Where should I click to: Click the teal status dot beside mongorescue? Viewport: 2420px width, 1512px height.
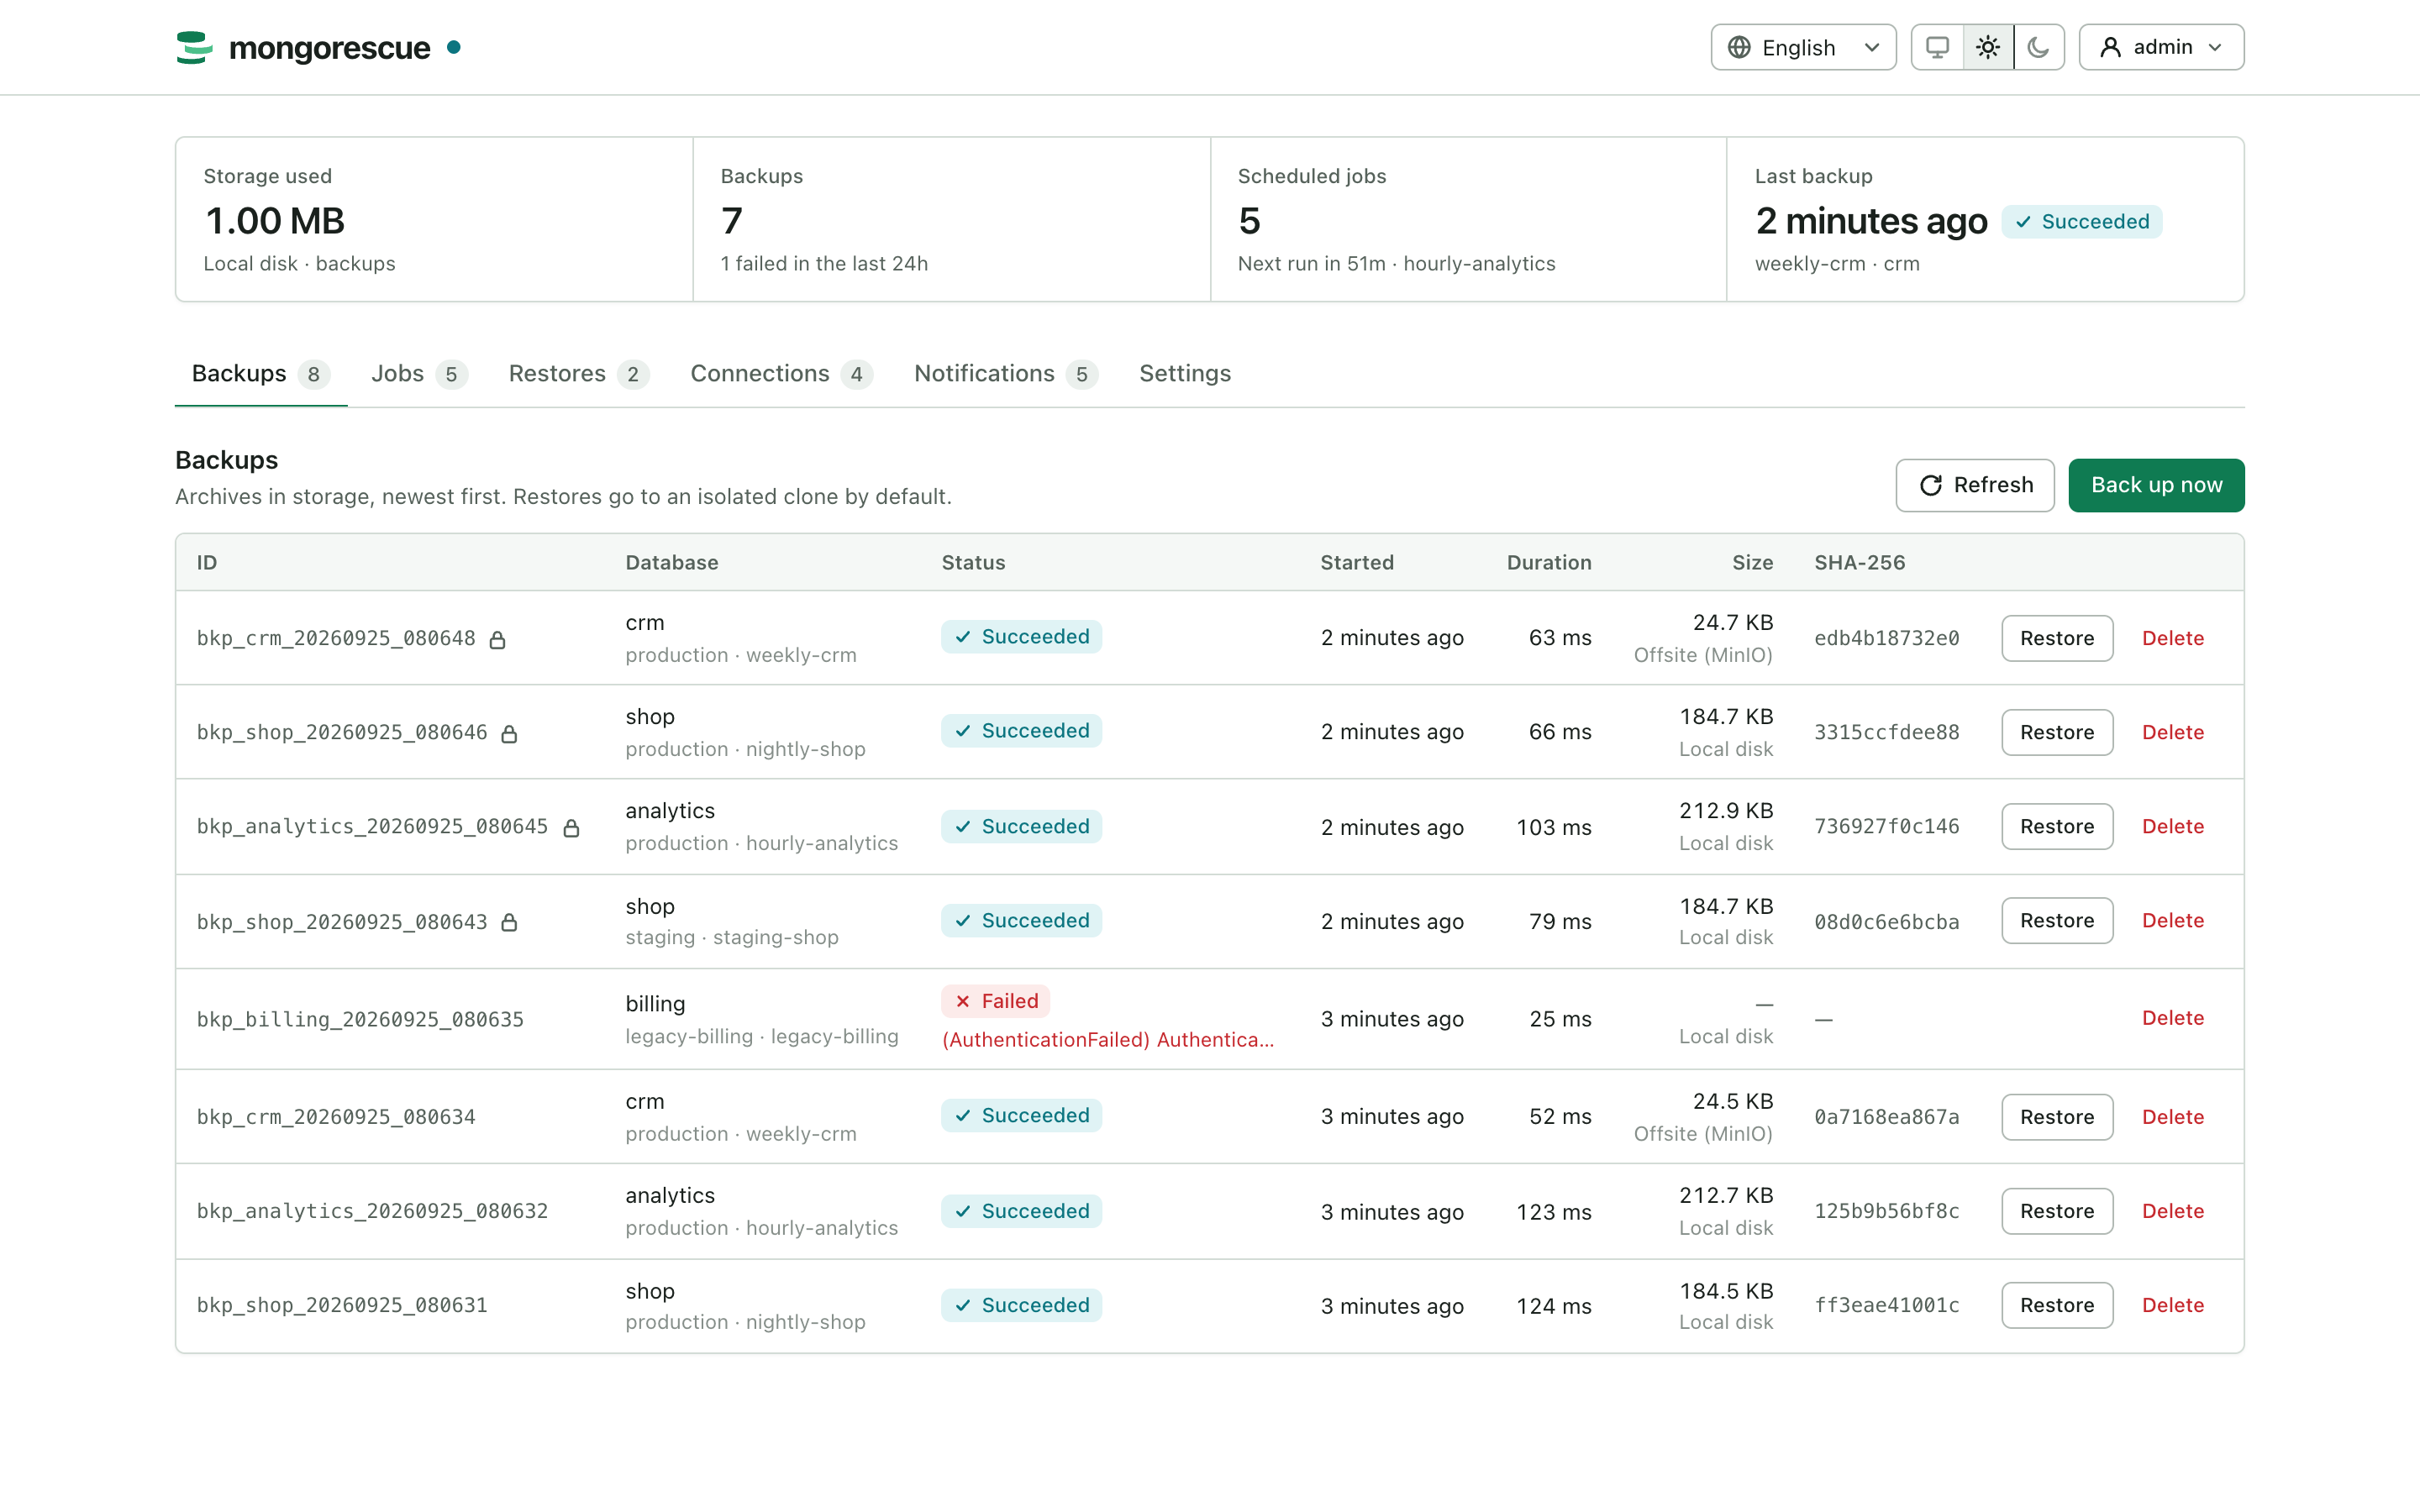[x=454, y=47]
